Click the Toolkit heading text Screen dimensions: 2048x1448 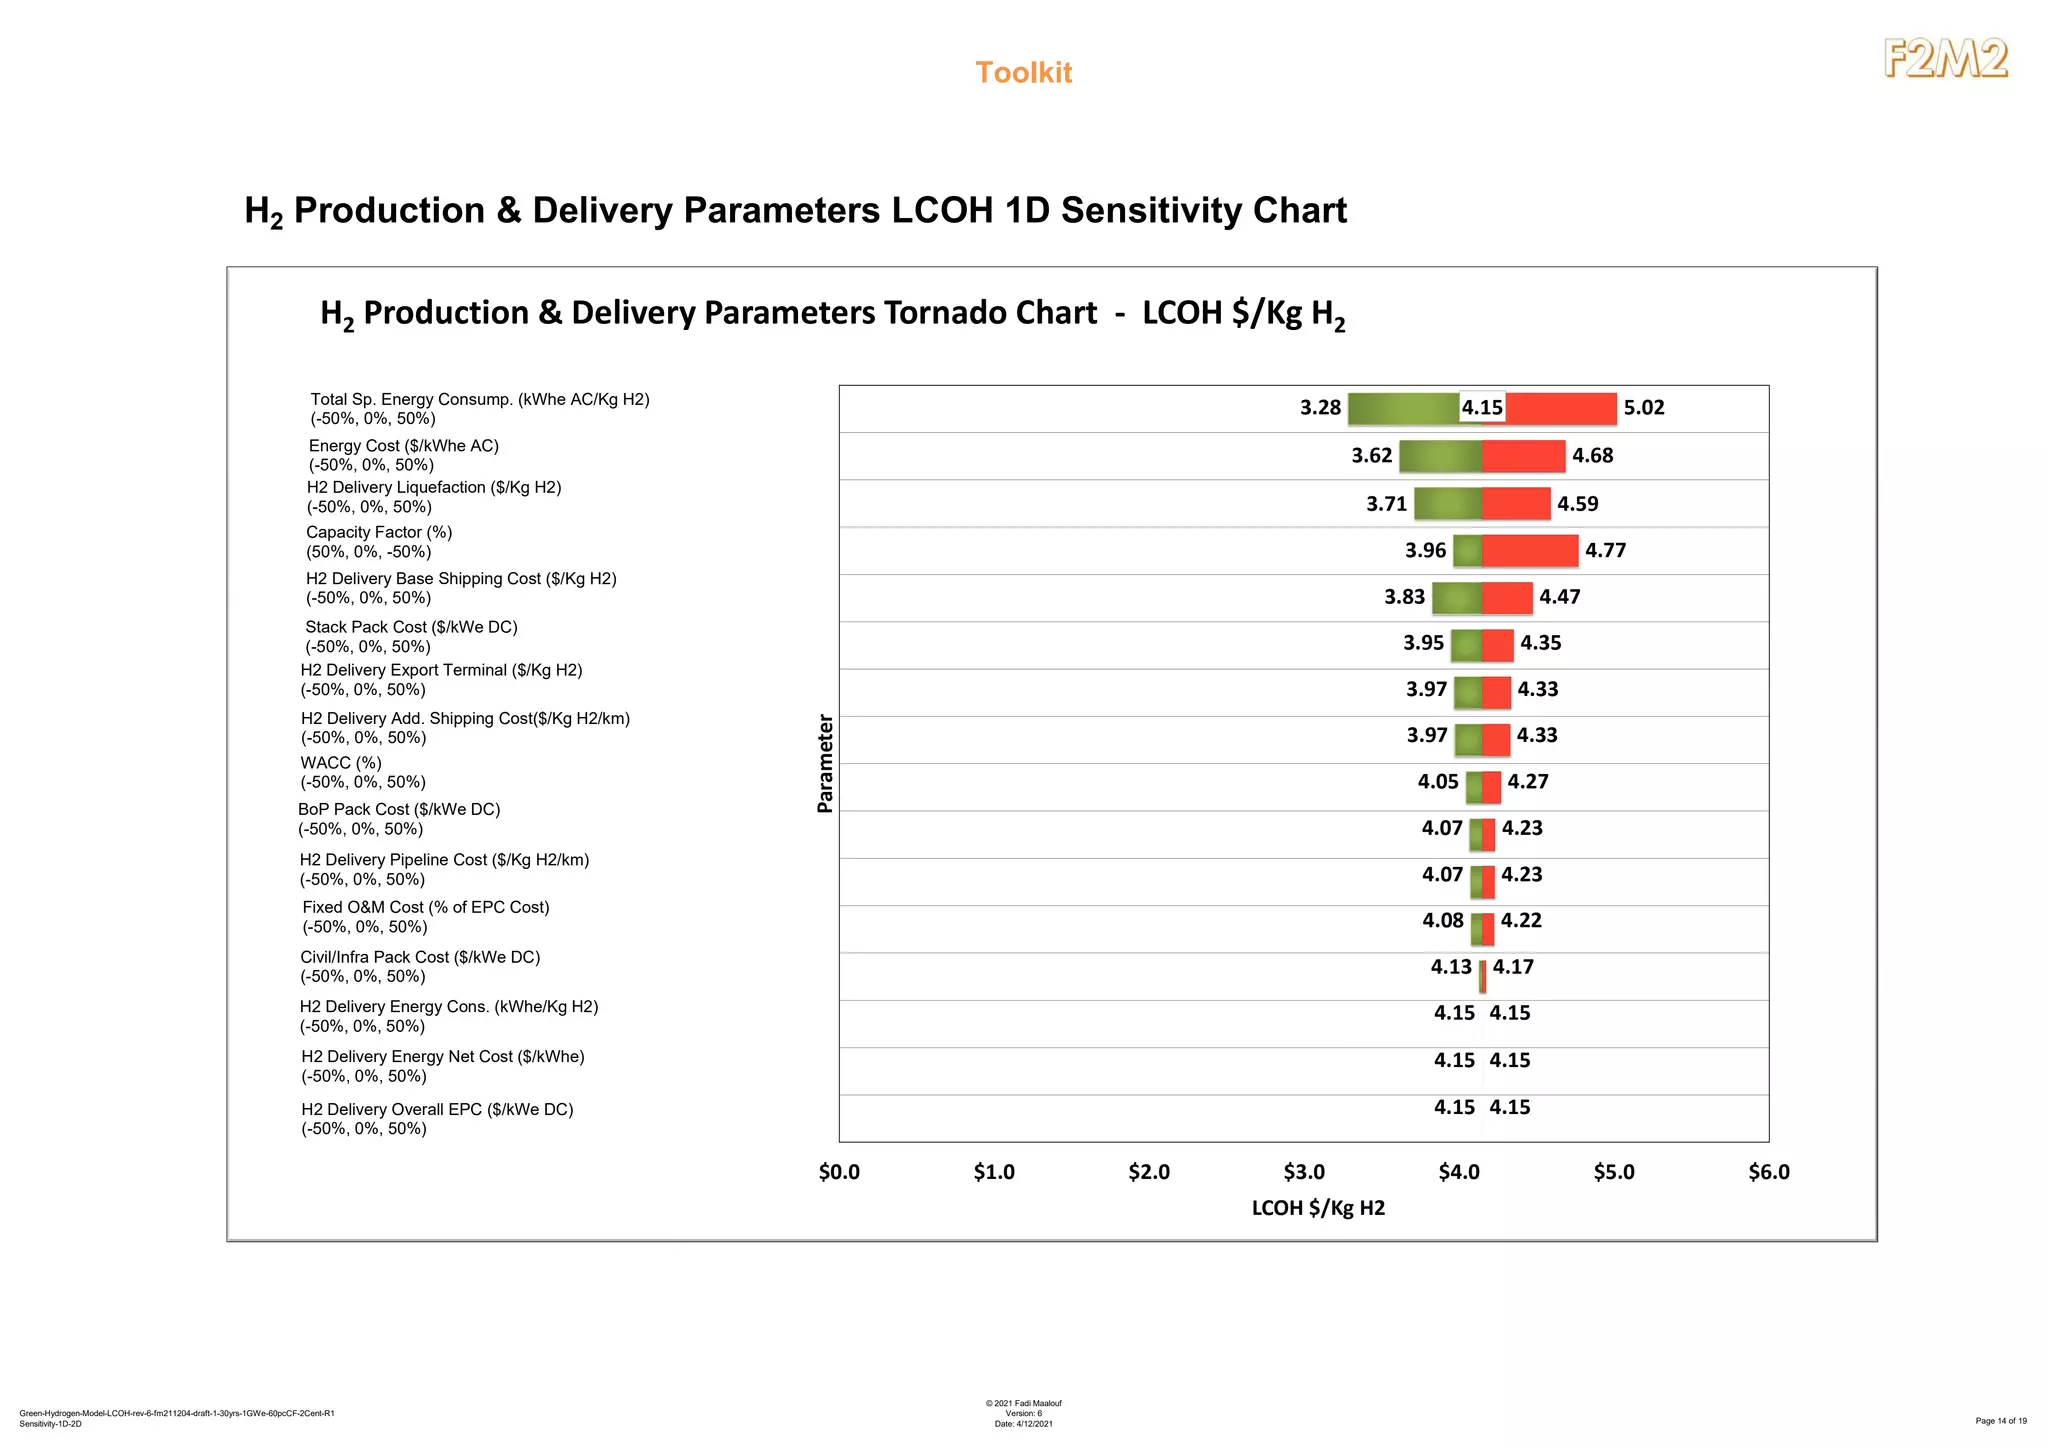pos(1023,73)
